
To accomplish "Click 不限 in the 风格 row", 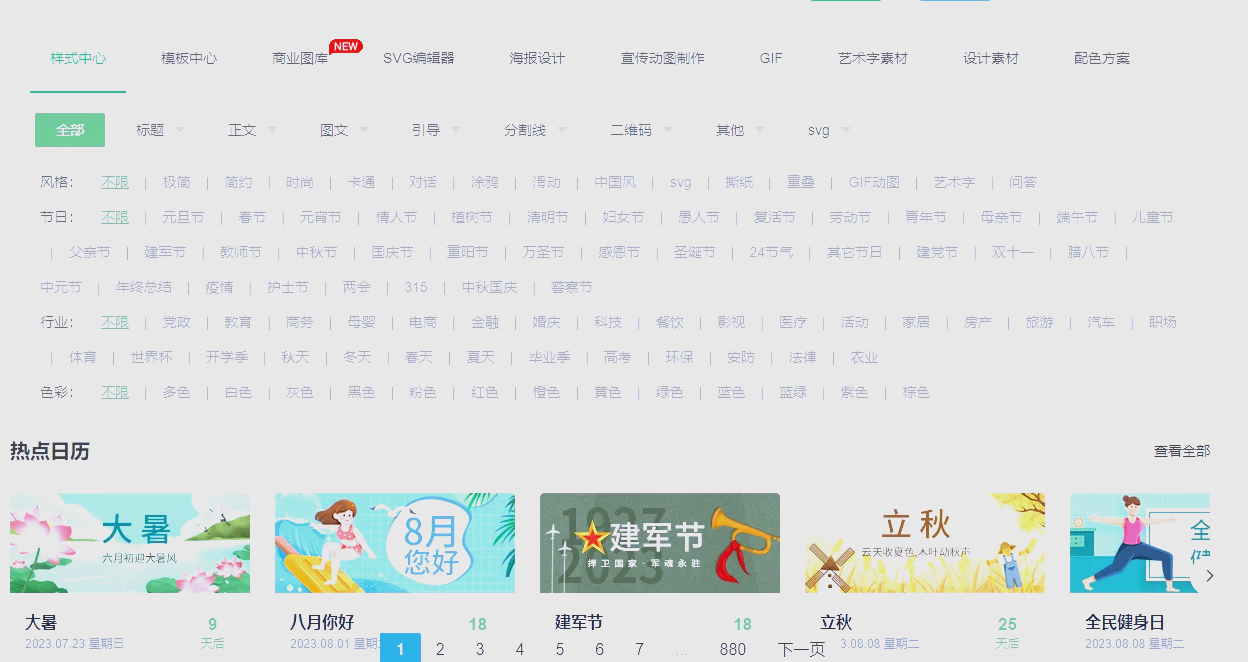I will coord(115,182).
